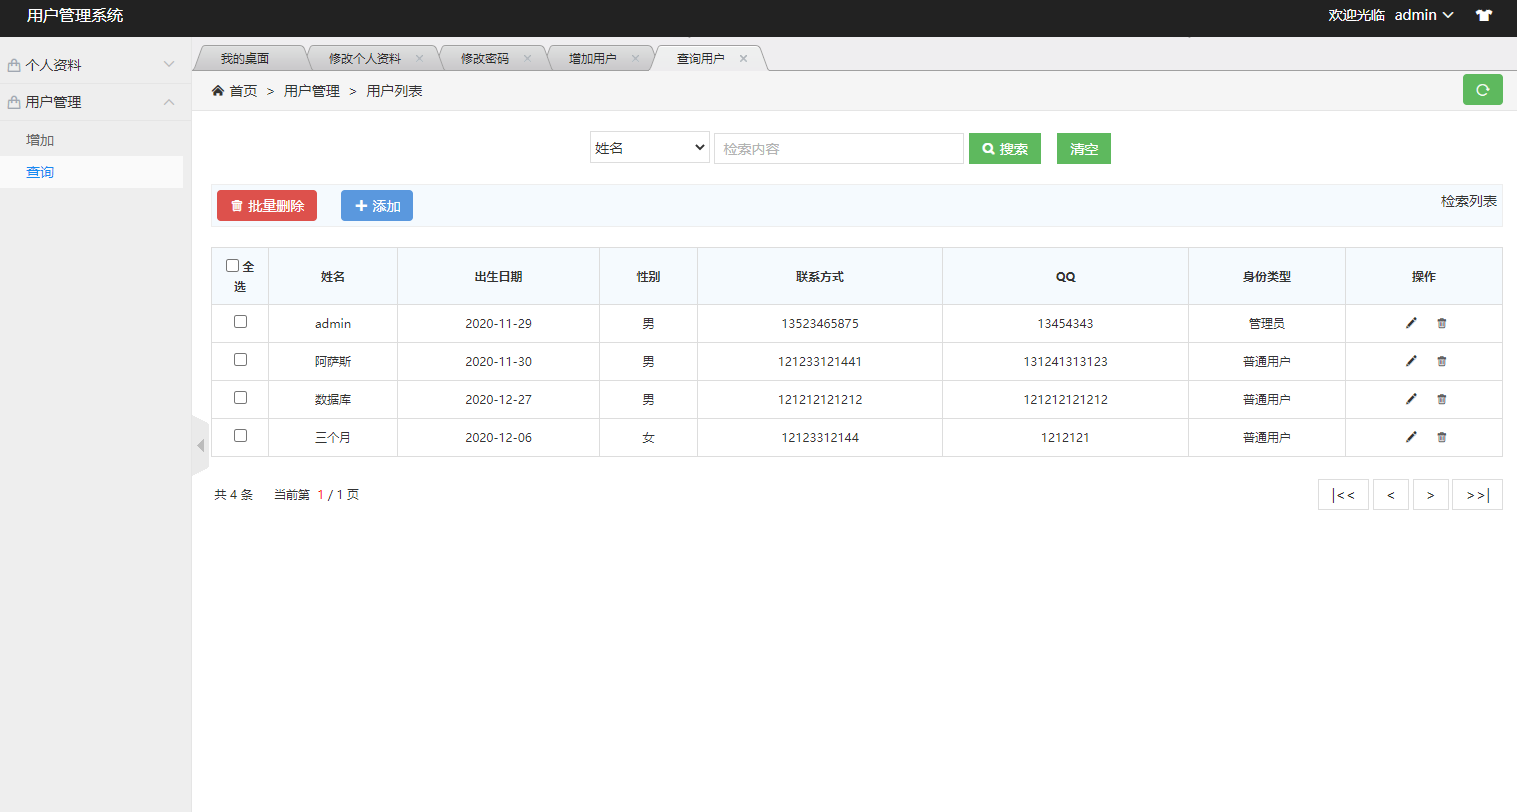This screenshot has width=1517, height=812.
Task: Switch to the 修改密码 tab
Action: coord(484,59)
